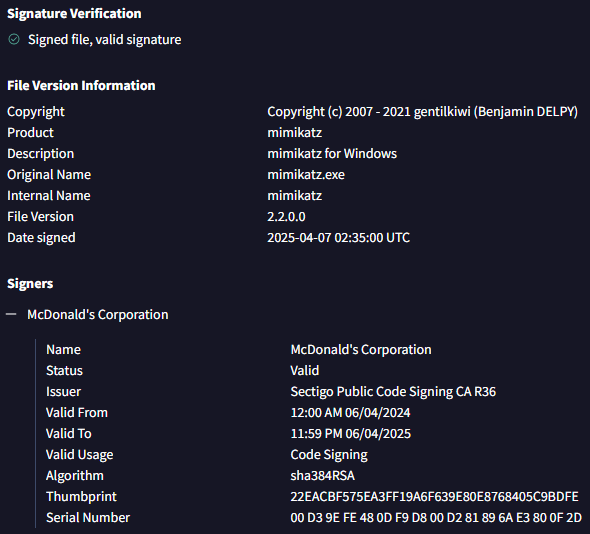Select the Code Signing usage value
This screenshot has height=534, width=590.
(x=329, y=455)
